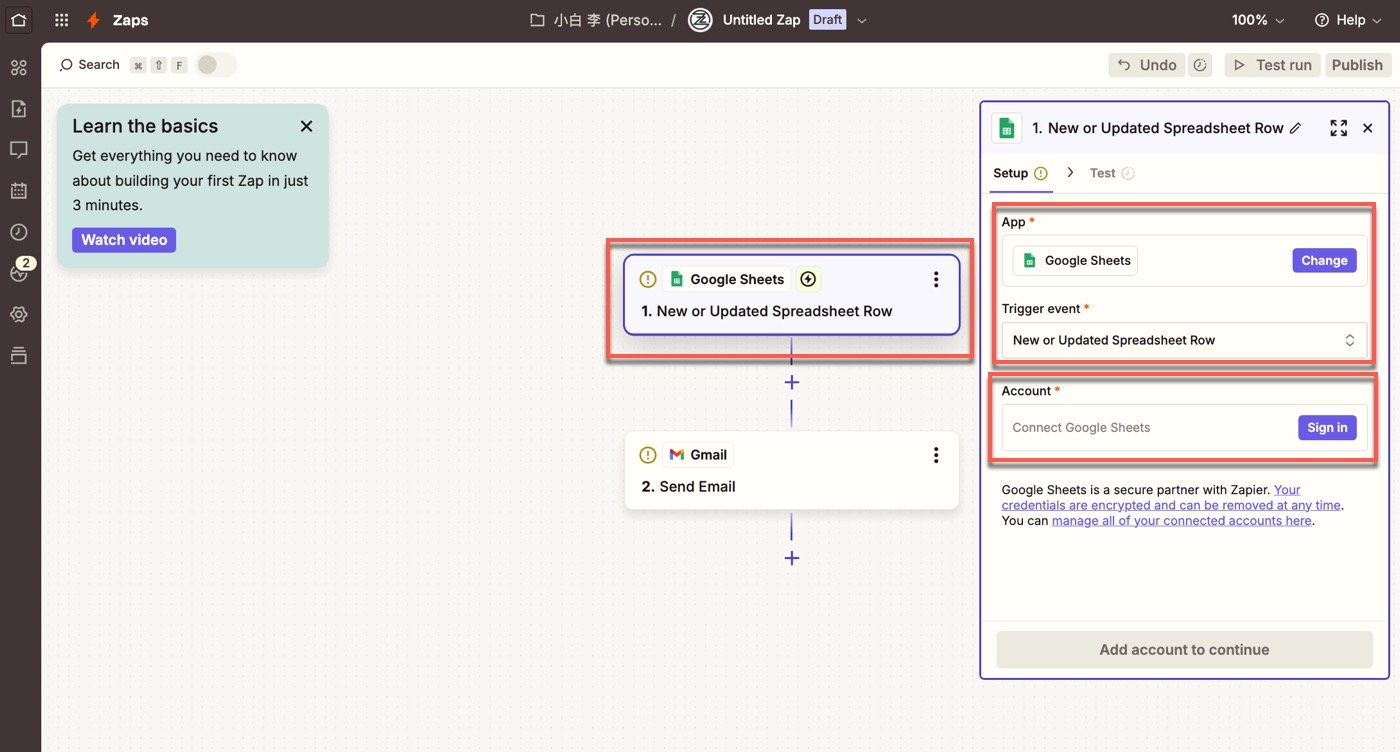The width and height of the screenshot is (1400, 752).
Task: Click the Google Sheets chip on step 1
Action: [726, 280]
